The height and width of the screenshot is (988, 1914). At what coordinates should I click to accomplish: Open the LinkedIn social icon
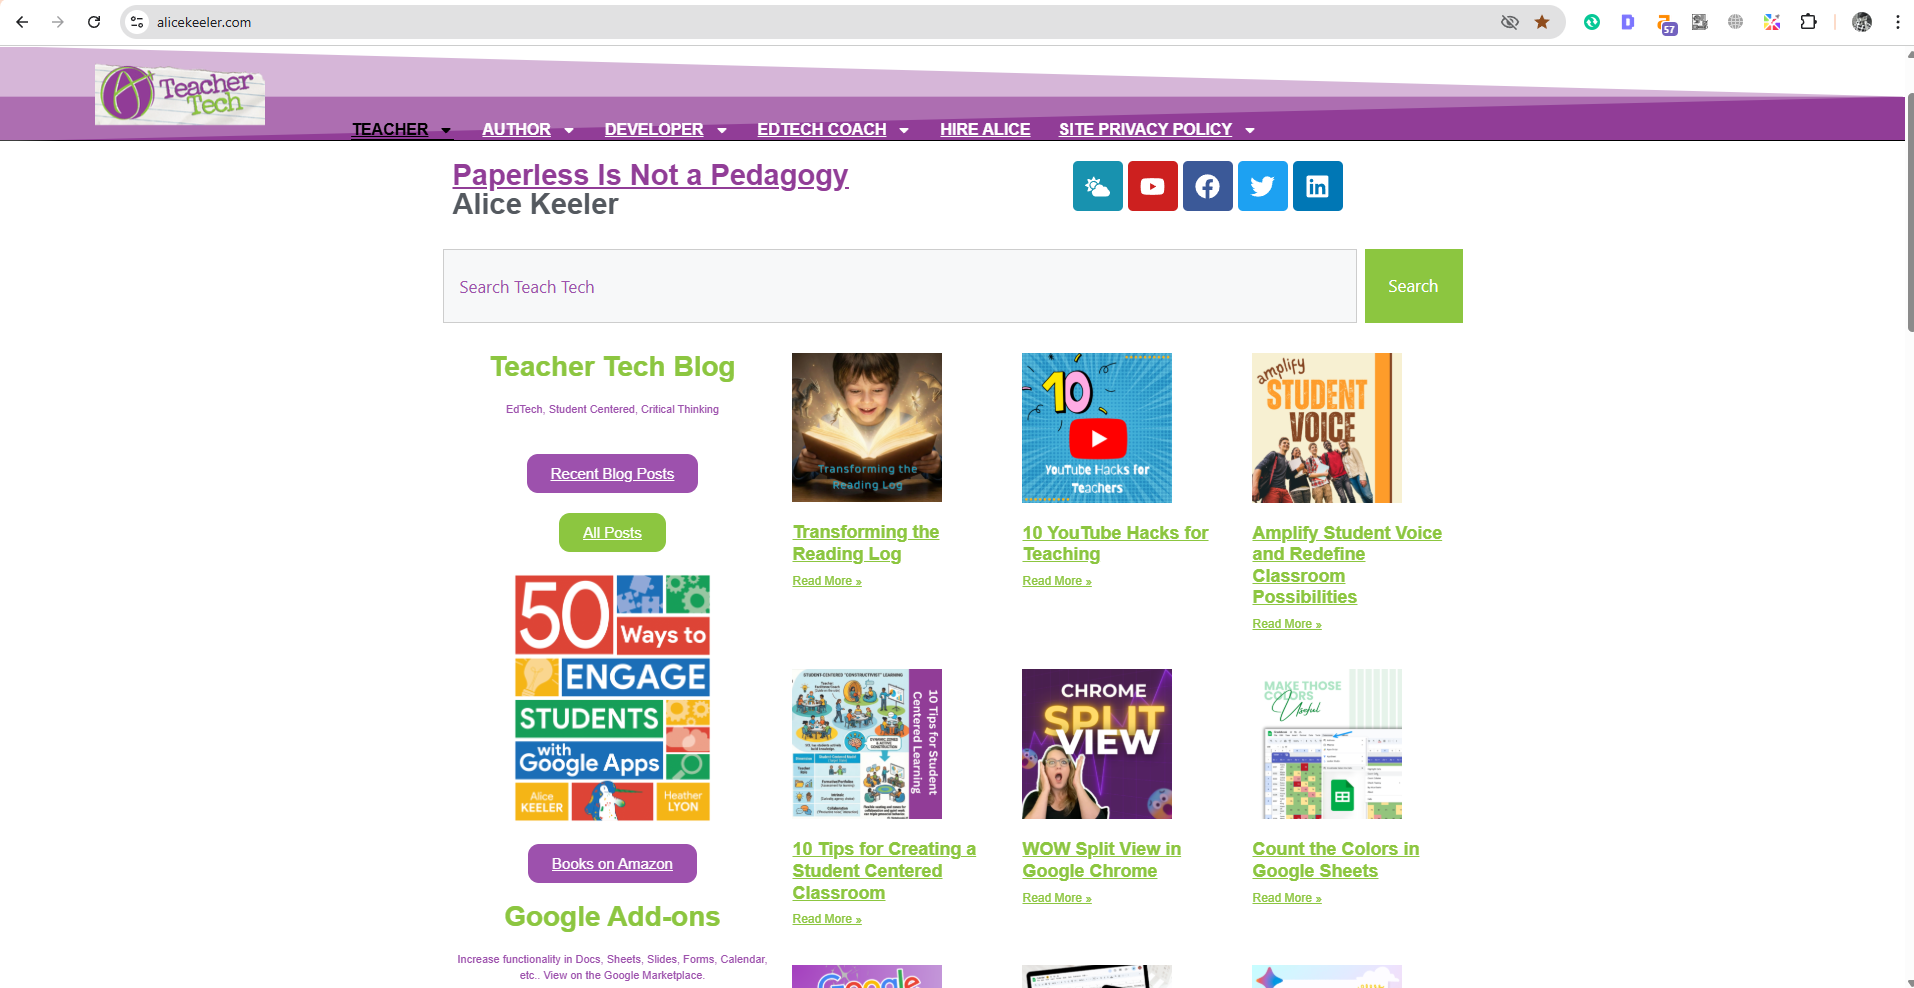tap(1317, 186)
